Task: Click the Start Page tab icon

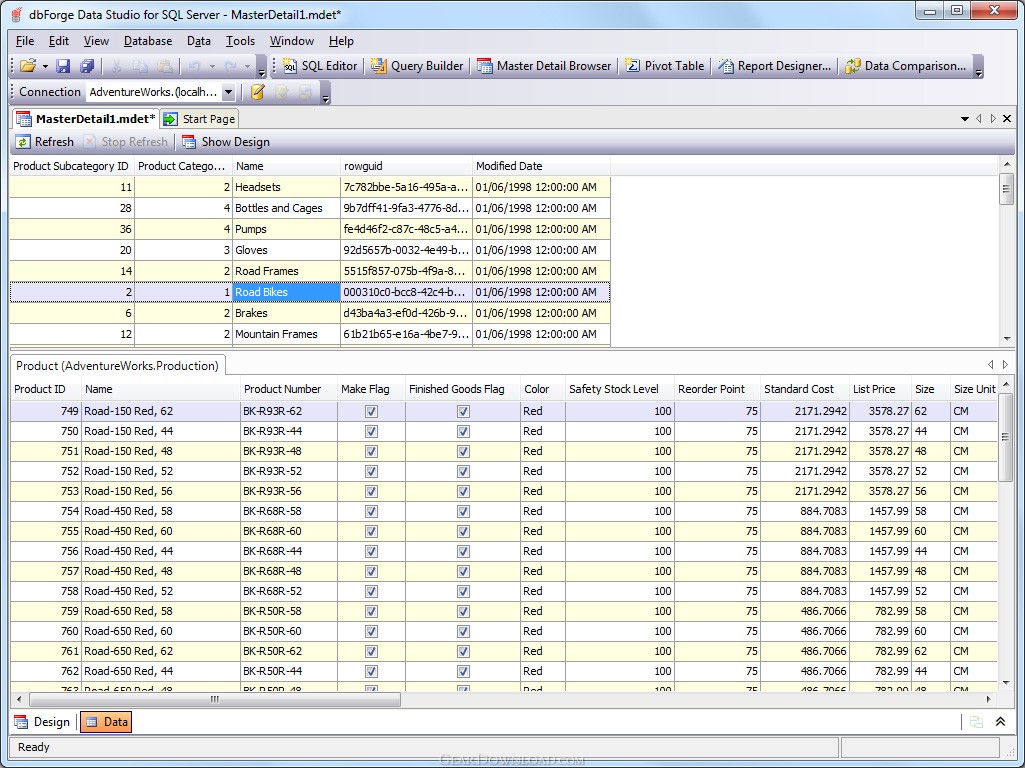Action: tap(171, 119)
